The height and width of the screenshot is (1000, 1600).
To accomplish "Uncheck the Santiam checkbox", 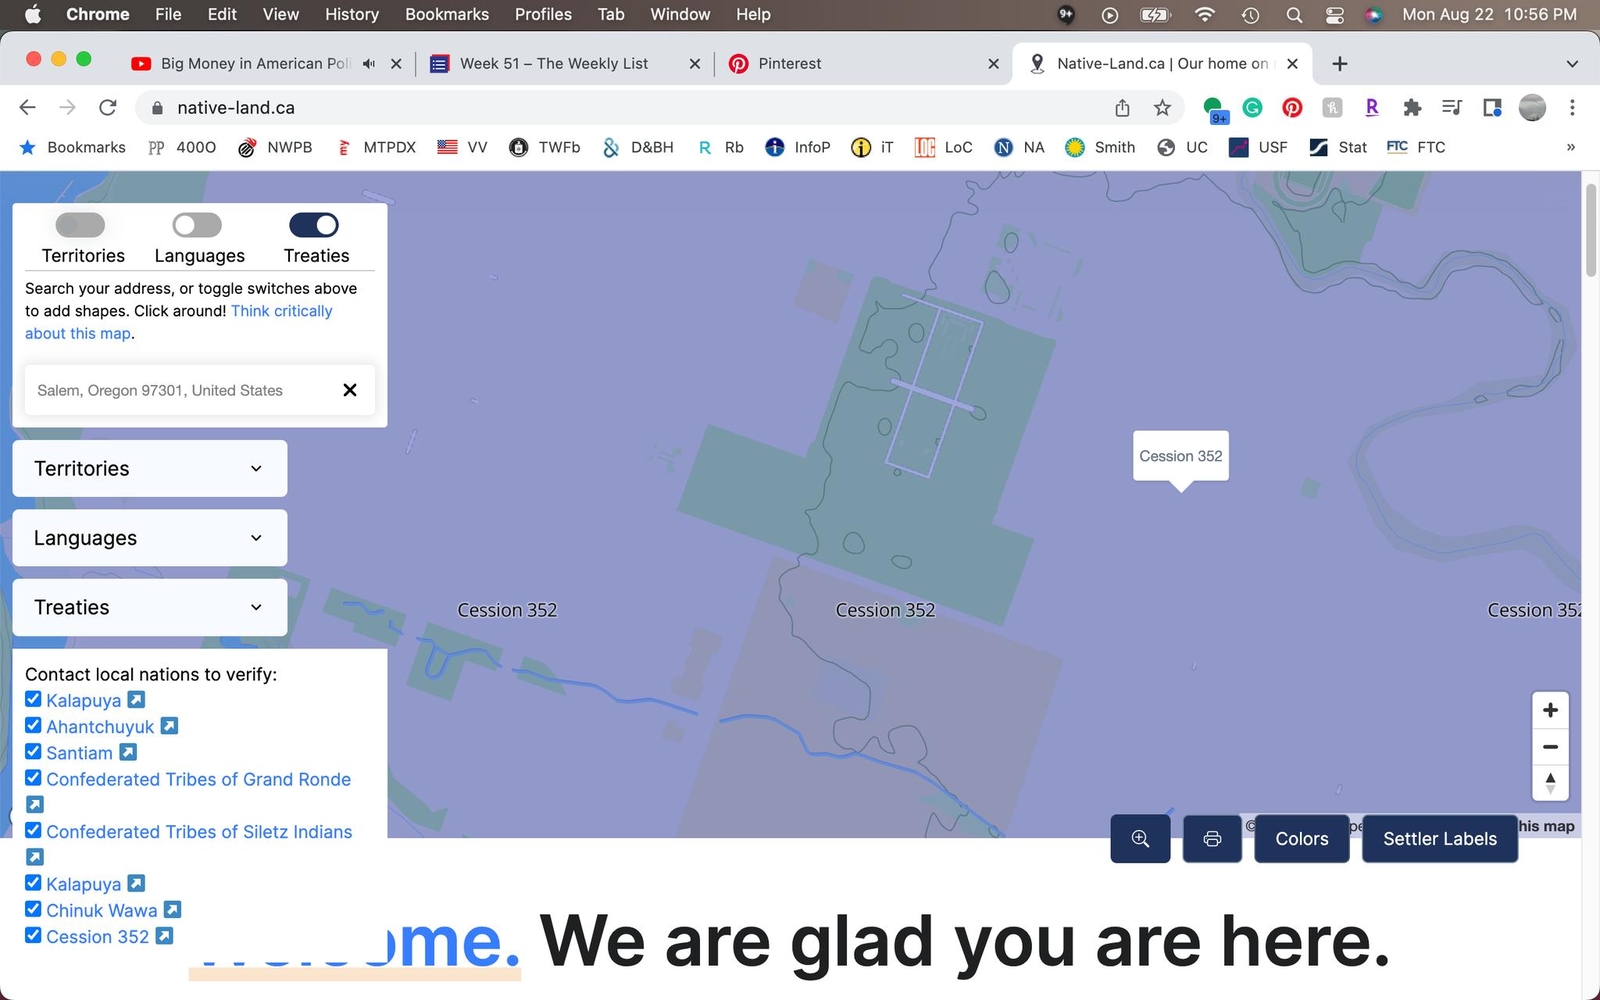I will coord(33,751).
